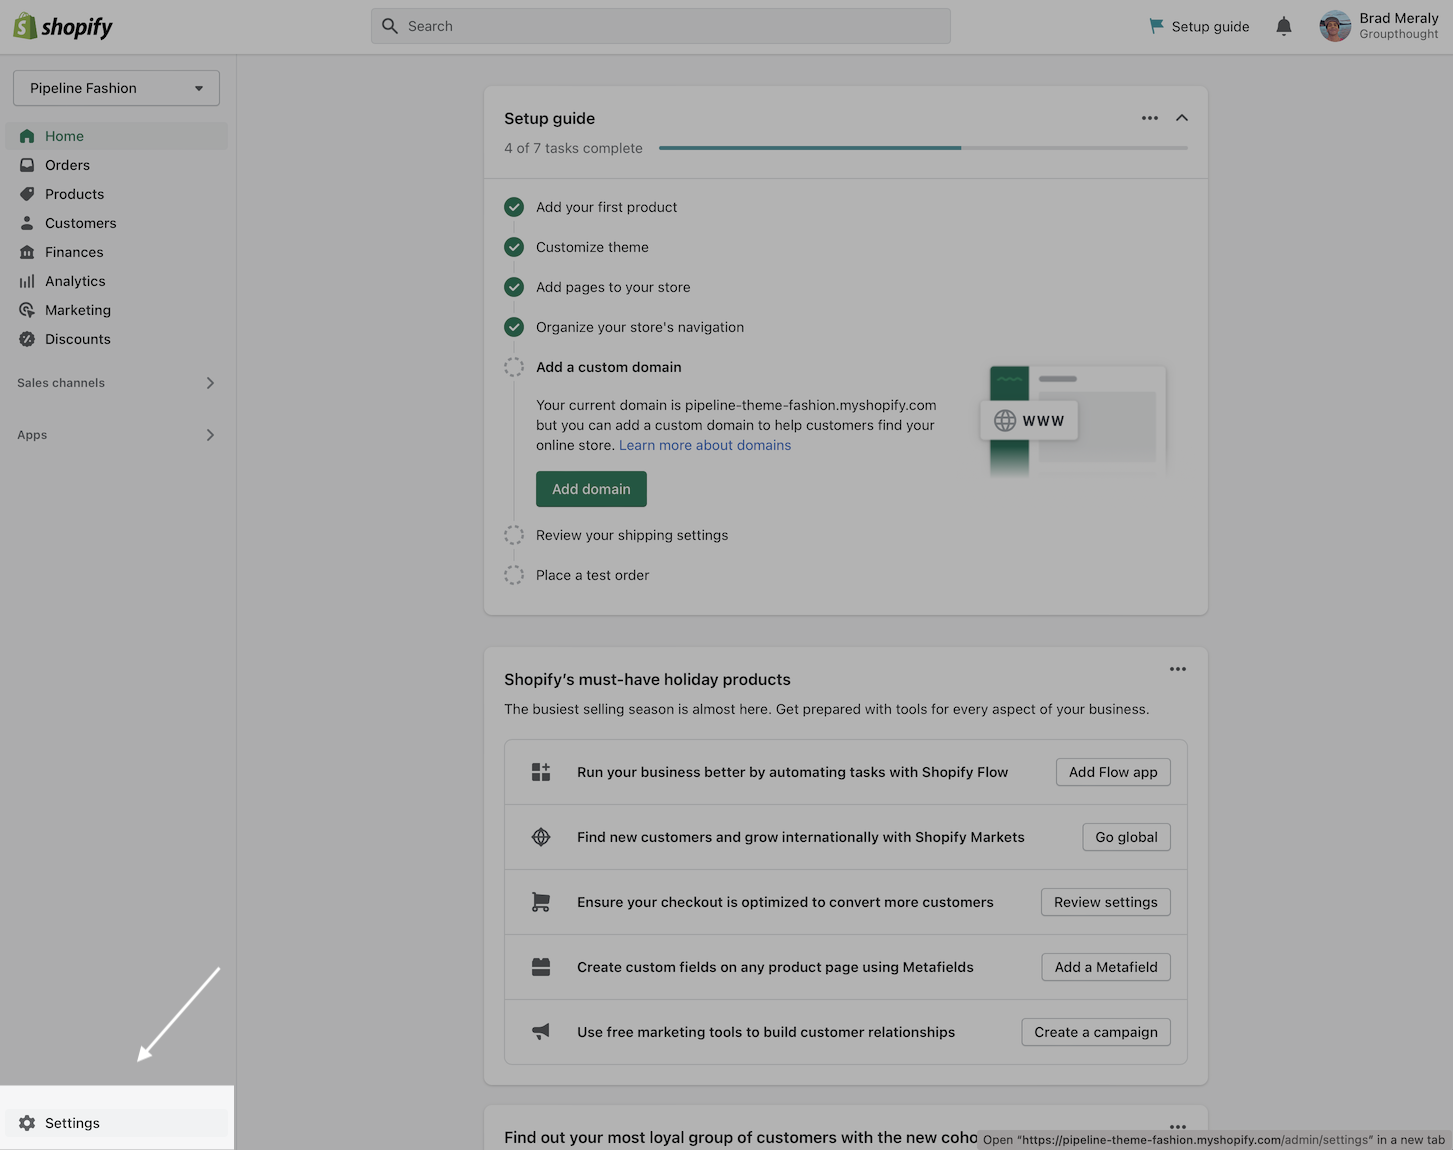Toggle 'Add pages to your store' checkmark
Screen dimensions: 1453x1150
(x=514, y=287)
